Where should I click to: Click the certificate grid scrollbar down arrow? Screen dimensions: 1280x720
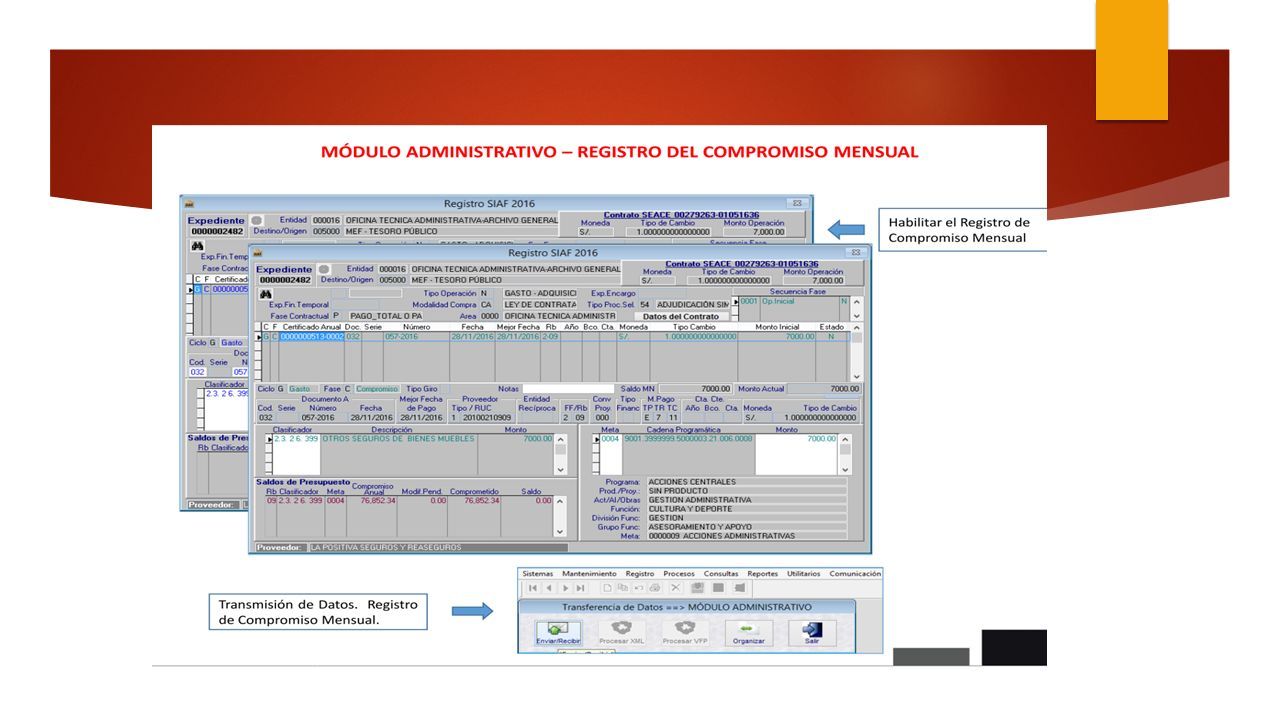click(856, 377)
